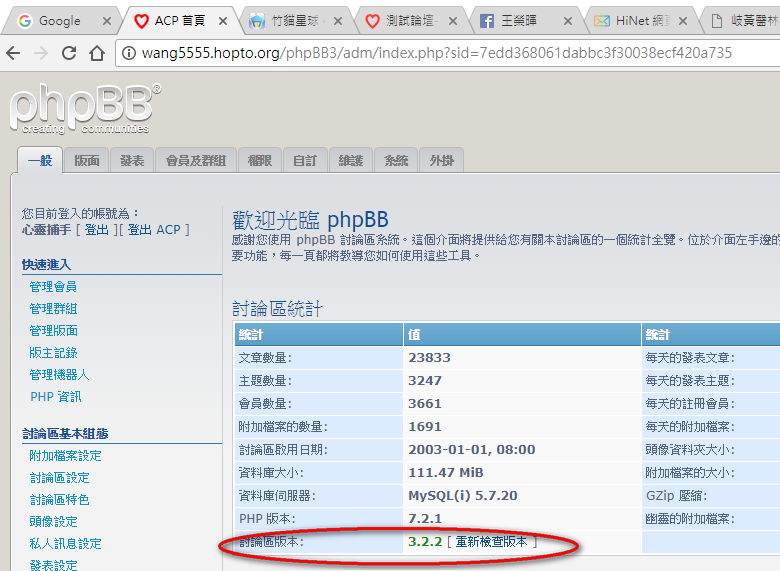Open 附加檔案設定 in the sidebar
Screen dimensions: 780x571
click(65, 456)
